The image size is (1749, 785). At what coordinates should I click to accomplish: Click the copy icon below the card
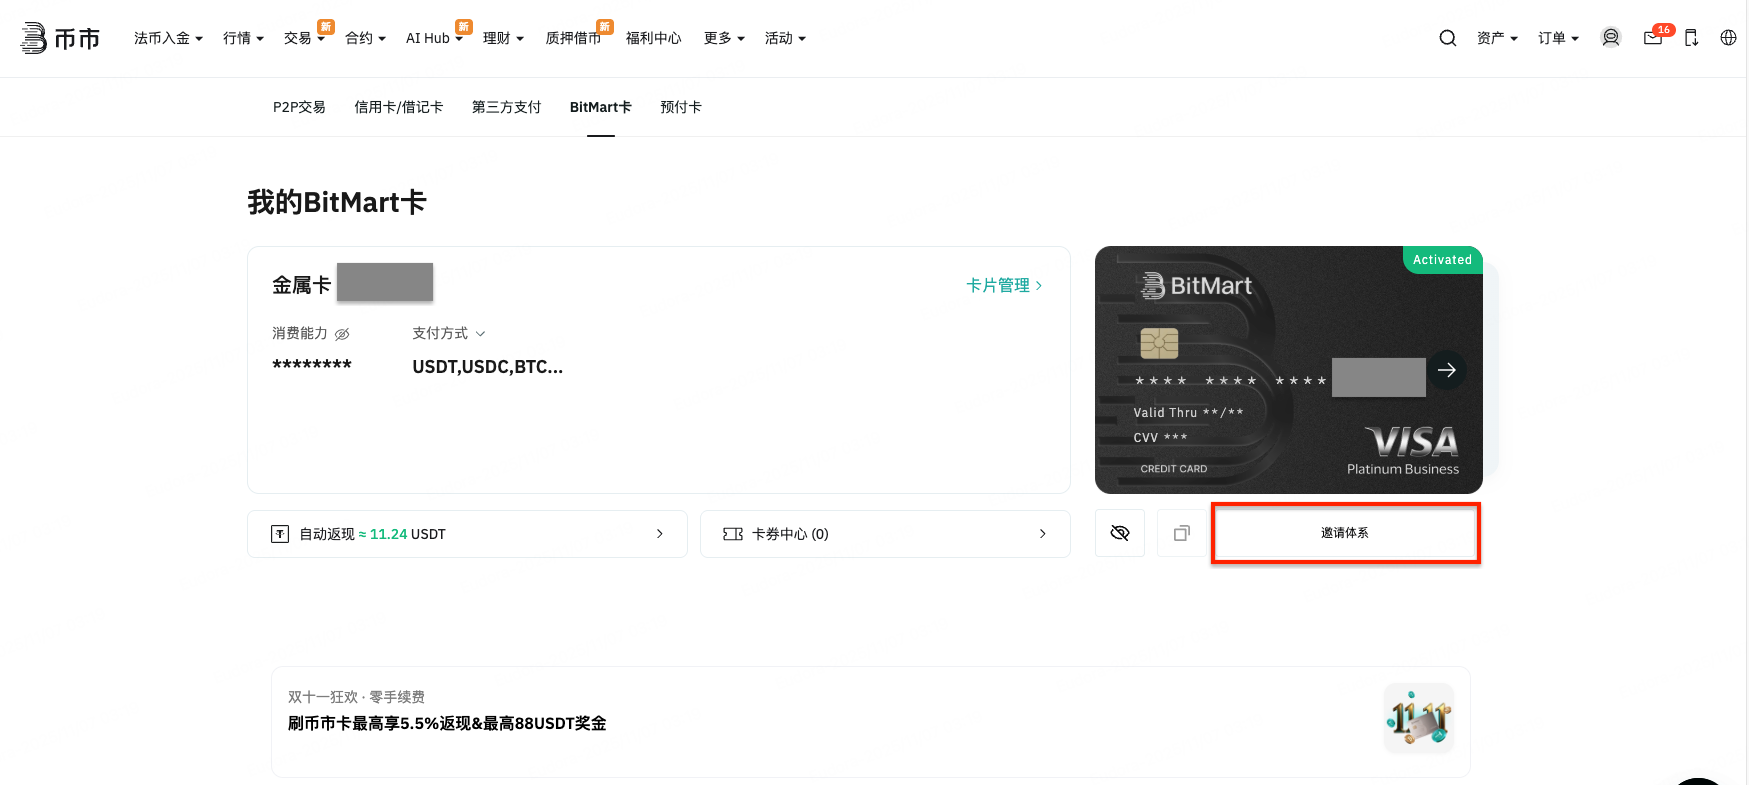coord(1181,533)
